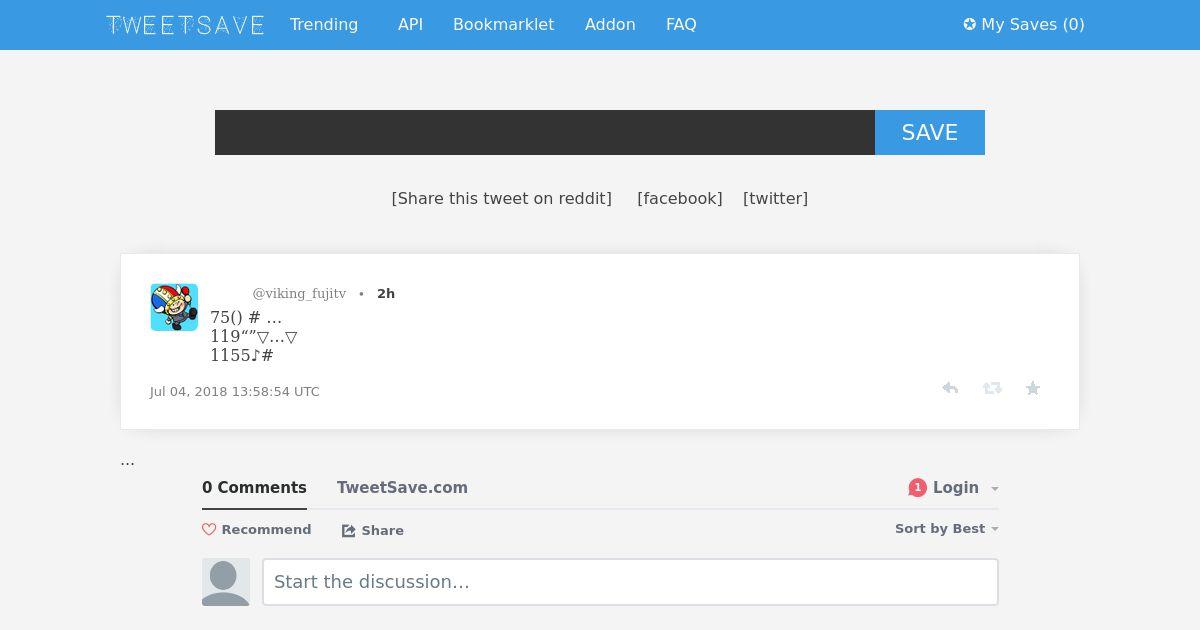The height and width of the screenshot is (630, 1200).
Task: Select the 0 Comments tab
Action: pos(254,488)
